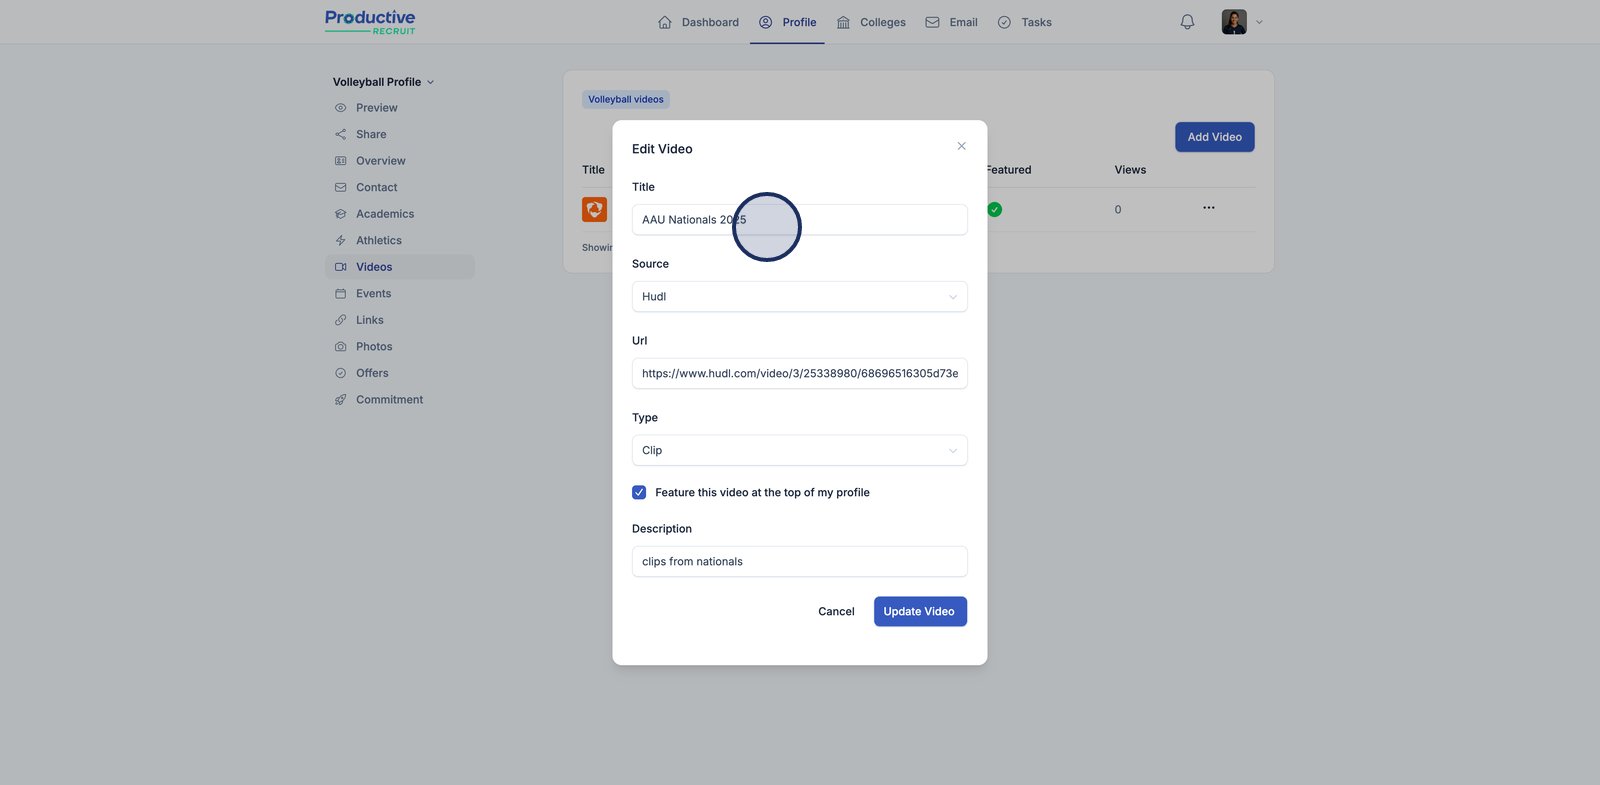Expand the Volleyball Profile selector
Image resolution: width=1600 pixels, height=785 pixels.
[x=383, y=82]
